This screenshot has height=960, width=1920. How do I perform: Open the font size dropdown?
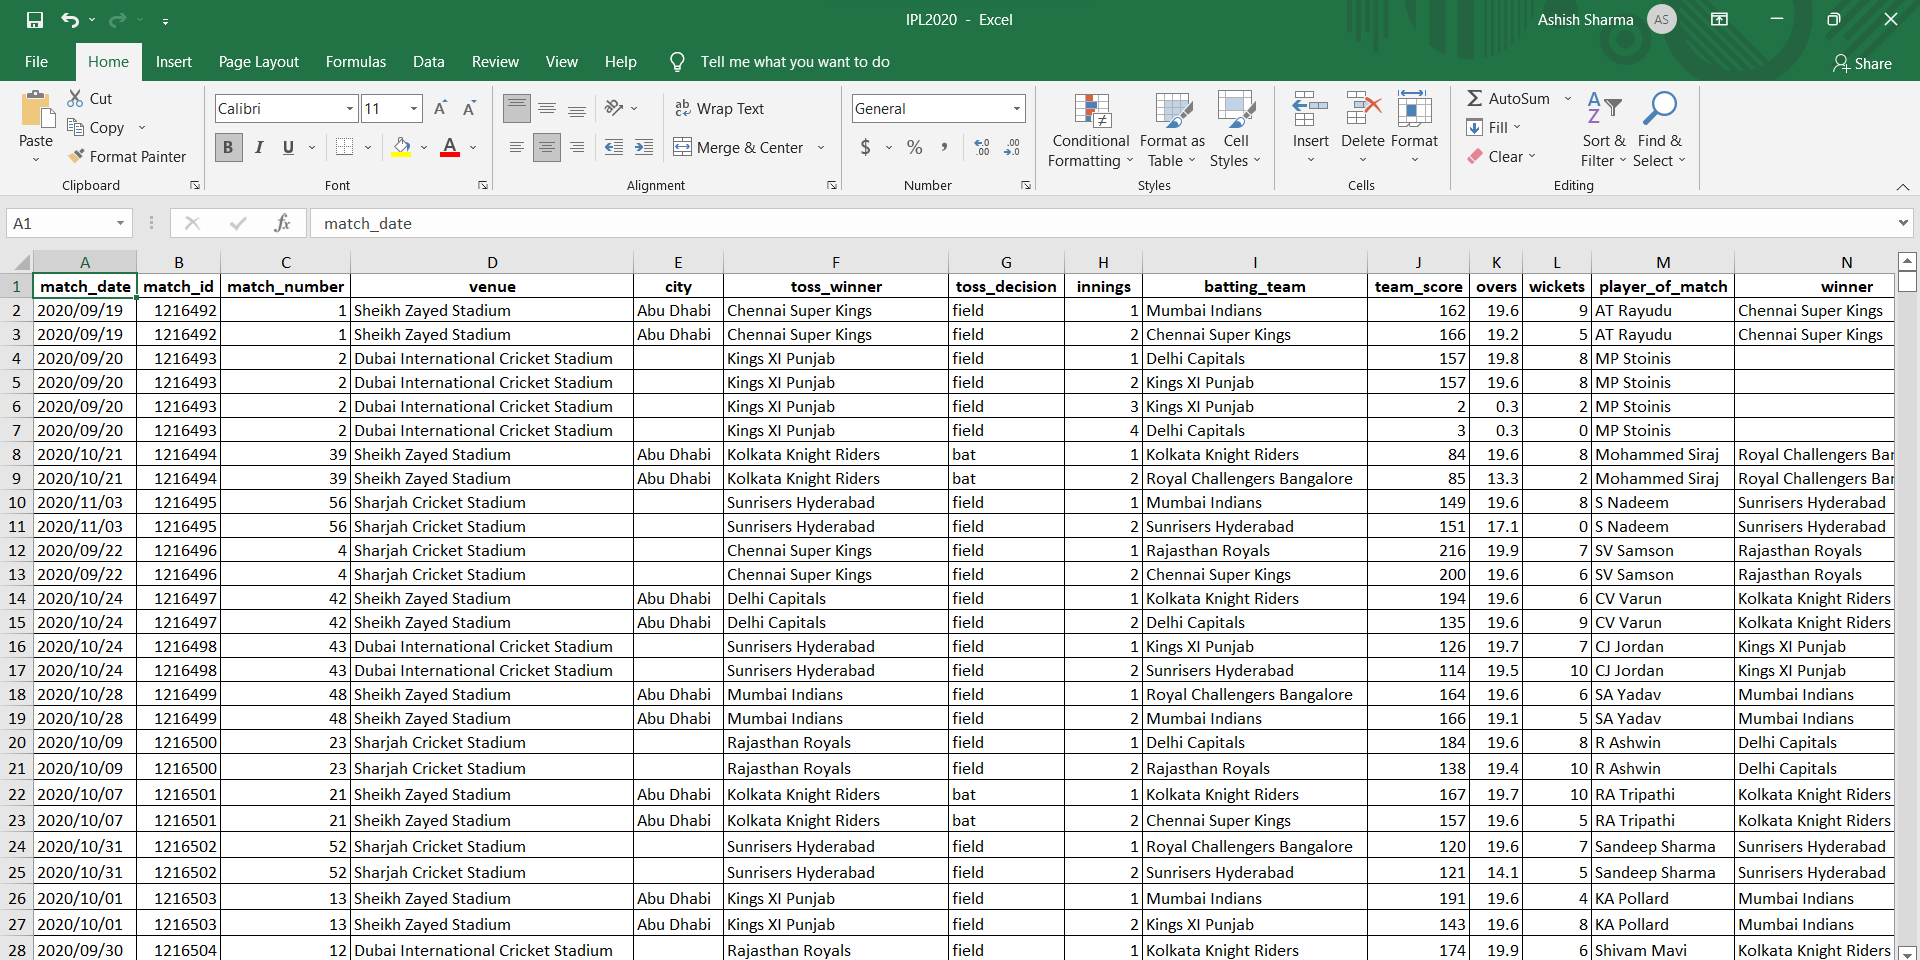[414, 108]
